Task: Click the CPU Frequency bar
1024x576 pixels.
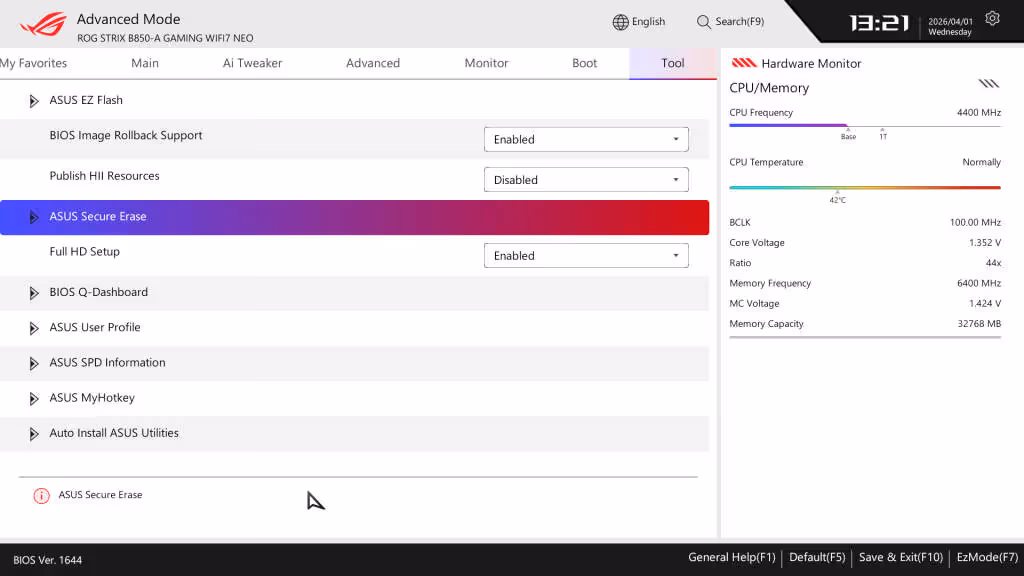Action: tap(865, 125)
